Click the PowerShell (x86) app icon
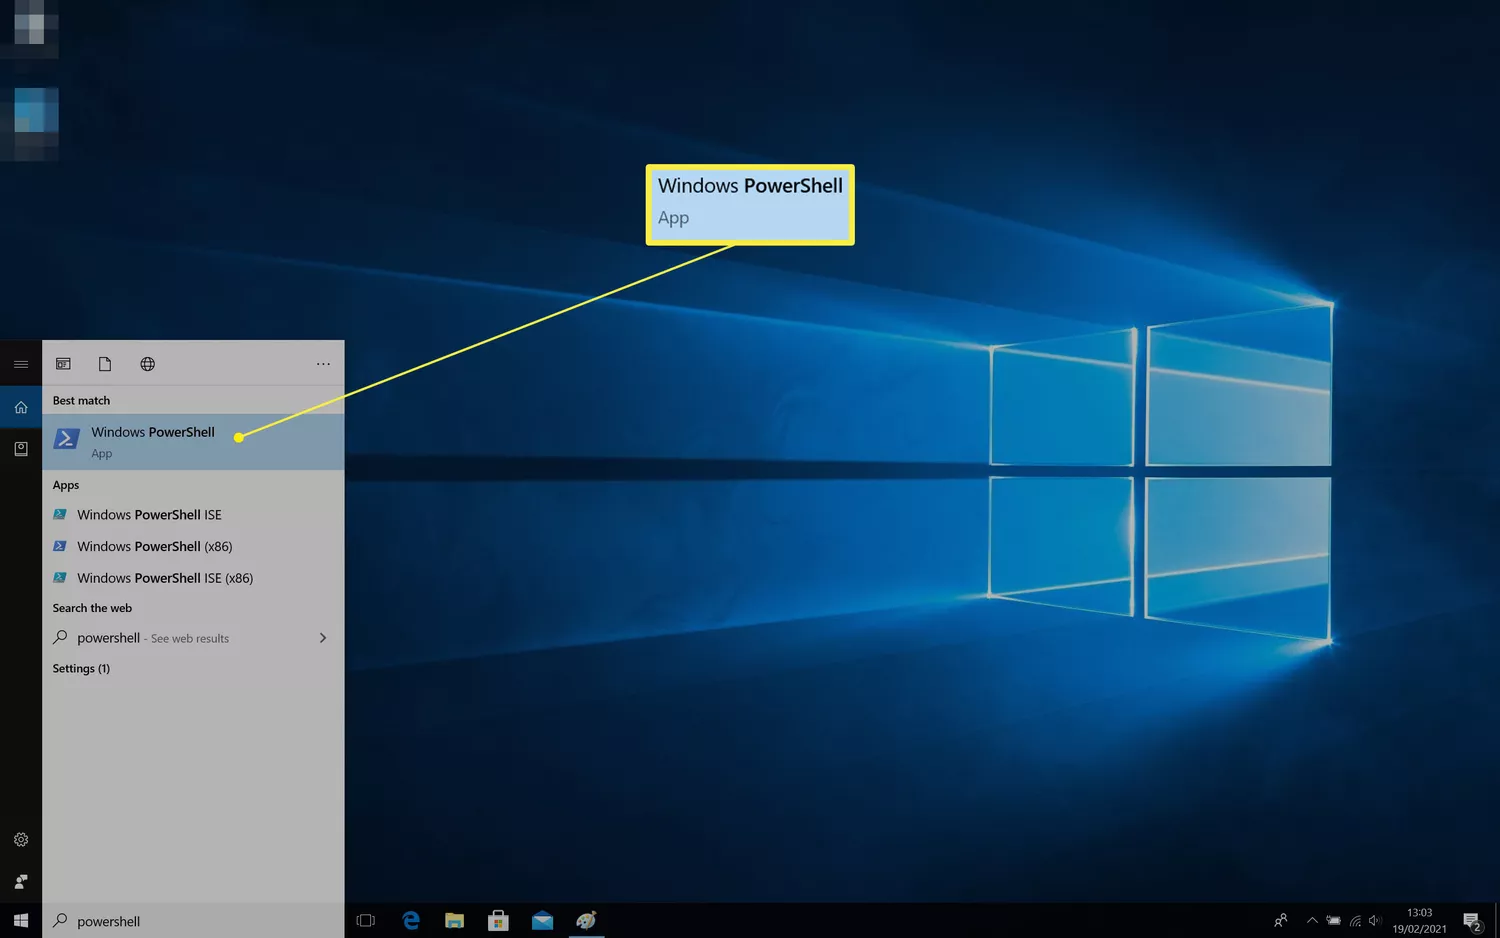 point(60,547)
